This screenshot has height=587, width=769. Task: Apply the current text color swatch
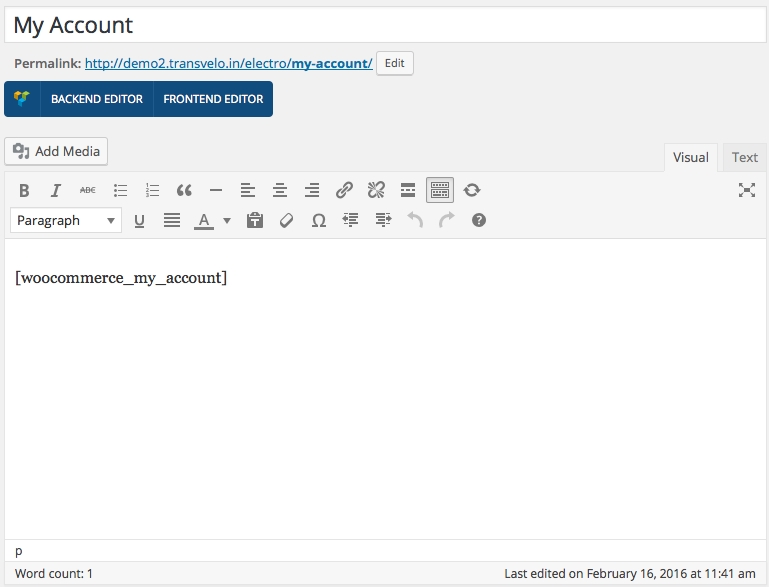pyautogui.click(x=204, y=220)
